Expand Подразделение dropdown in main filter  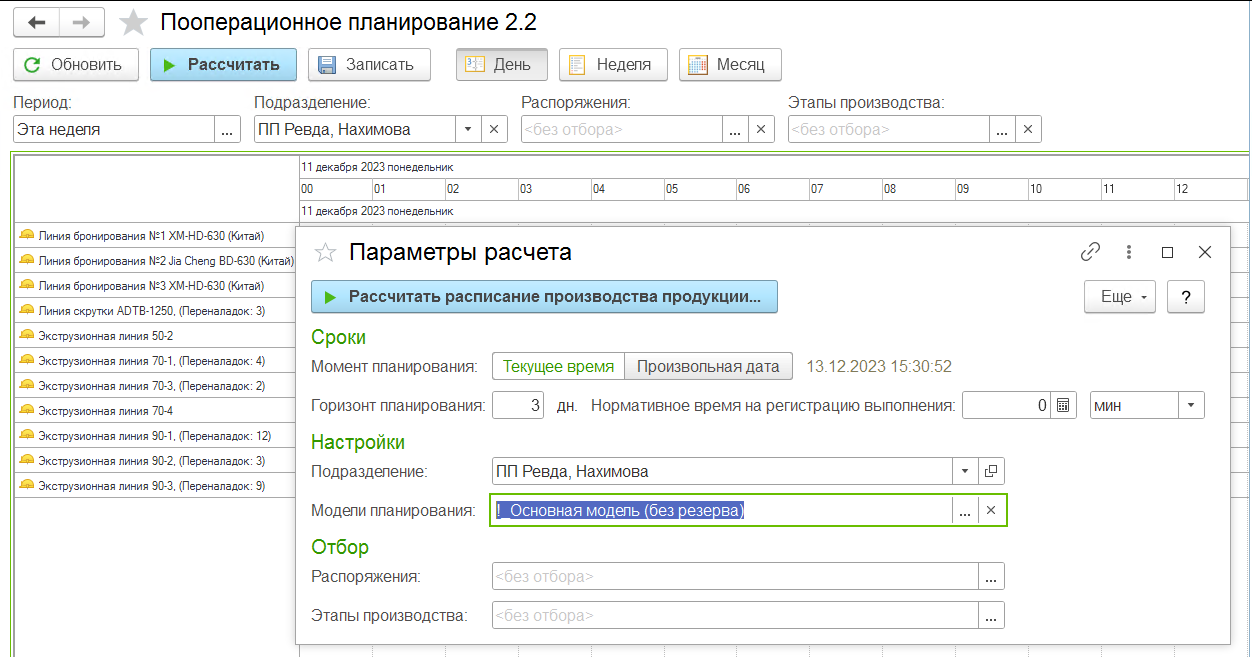coord(468,129)
